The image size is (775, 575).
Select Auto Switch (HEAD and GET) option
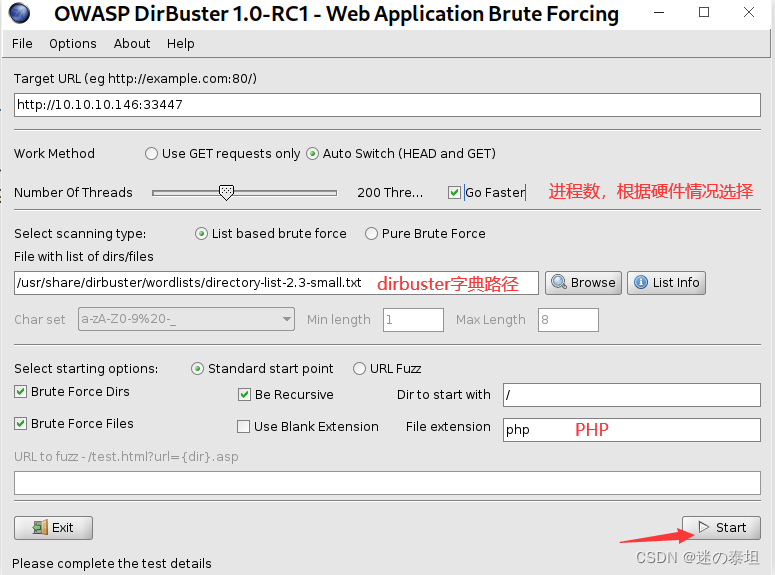pos(312,154)
